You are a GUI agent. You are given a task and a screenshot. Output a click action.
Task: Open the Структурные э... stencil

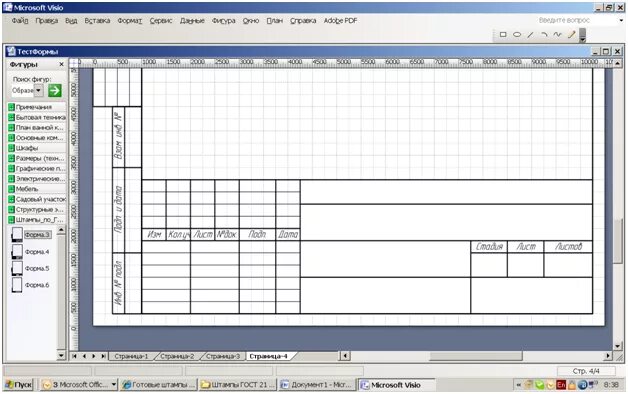(37, 209)
